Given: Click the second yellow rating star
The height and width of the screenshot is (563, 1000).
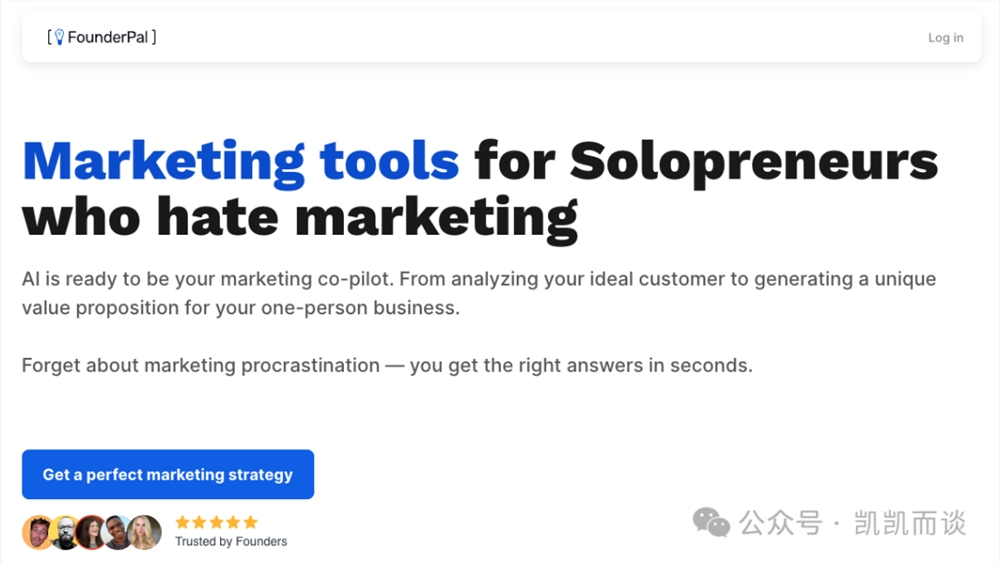Looking at the screenshot, I should [200, 522].
